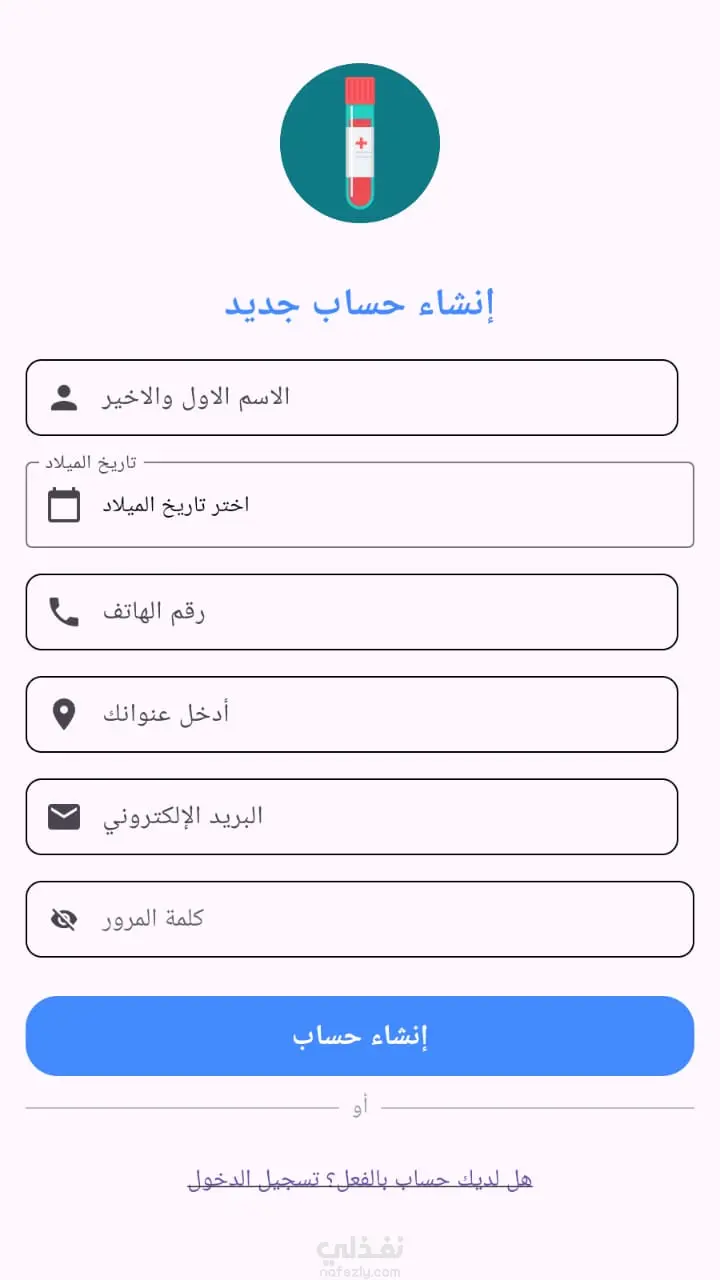Screen dimensions: 720x1280
Task: Click the person icon in name field
Action: [x=64, y=397]
